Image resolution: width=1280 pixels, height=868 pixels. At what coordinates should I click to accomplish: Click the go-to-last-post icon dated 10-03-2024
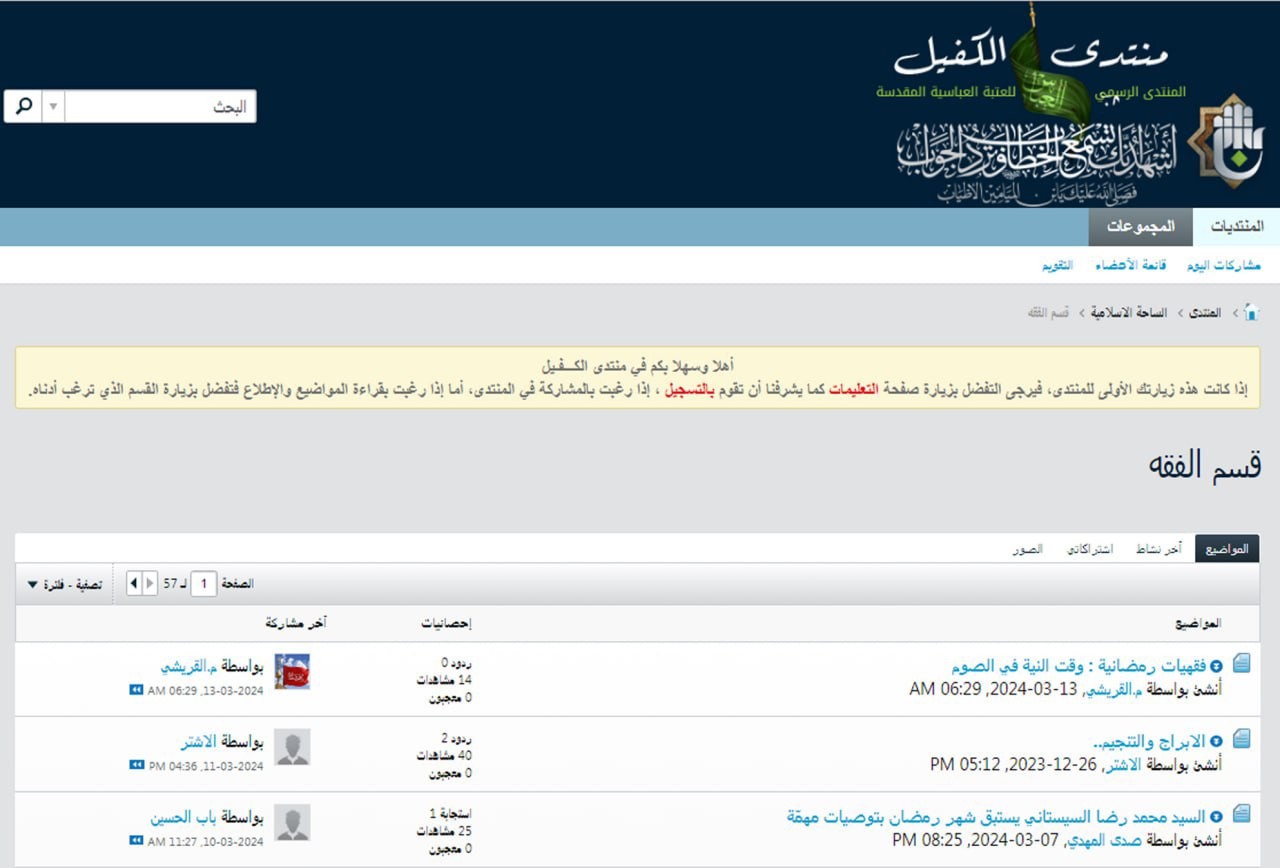point(136,841)
